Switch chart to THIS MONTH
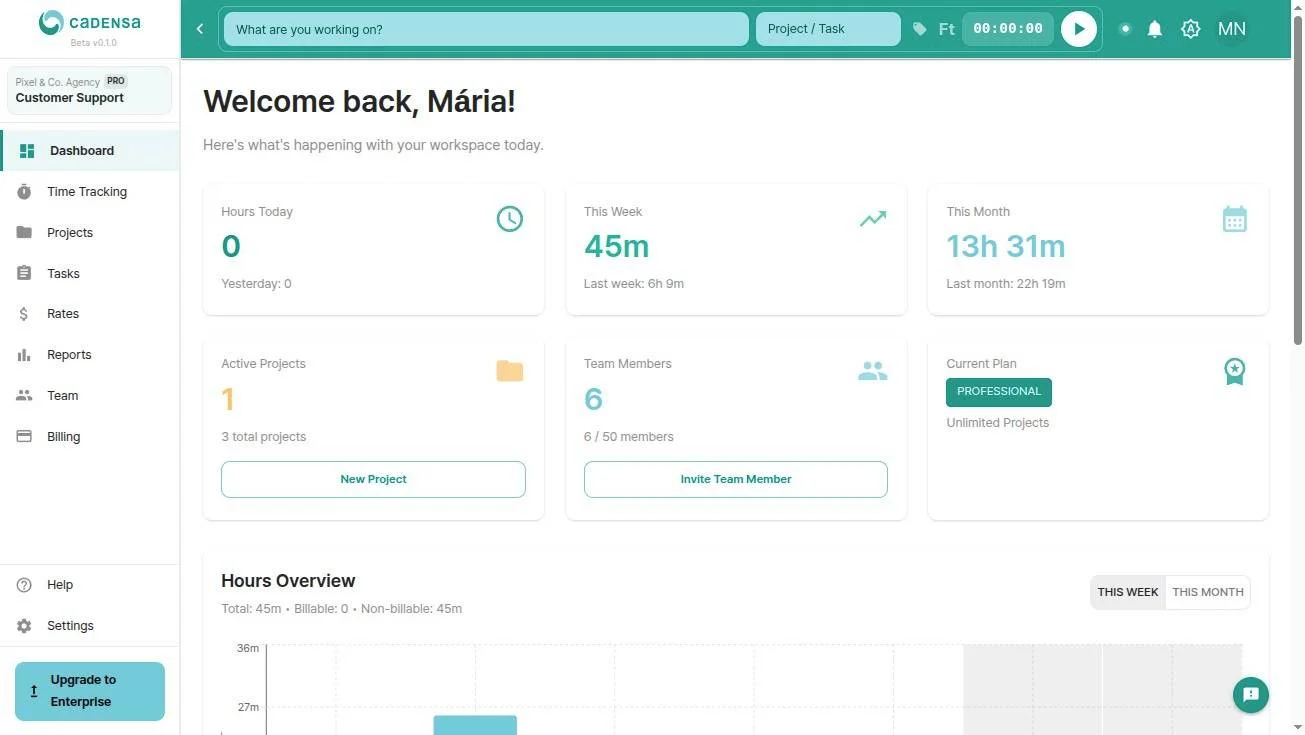 (1208, 592)
